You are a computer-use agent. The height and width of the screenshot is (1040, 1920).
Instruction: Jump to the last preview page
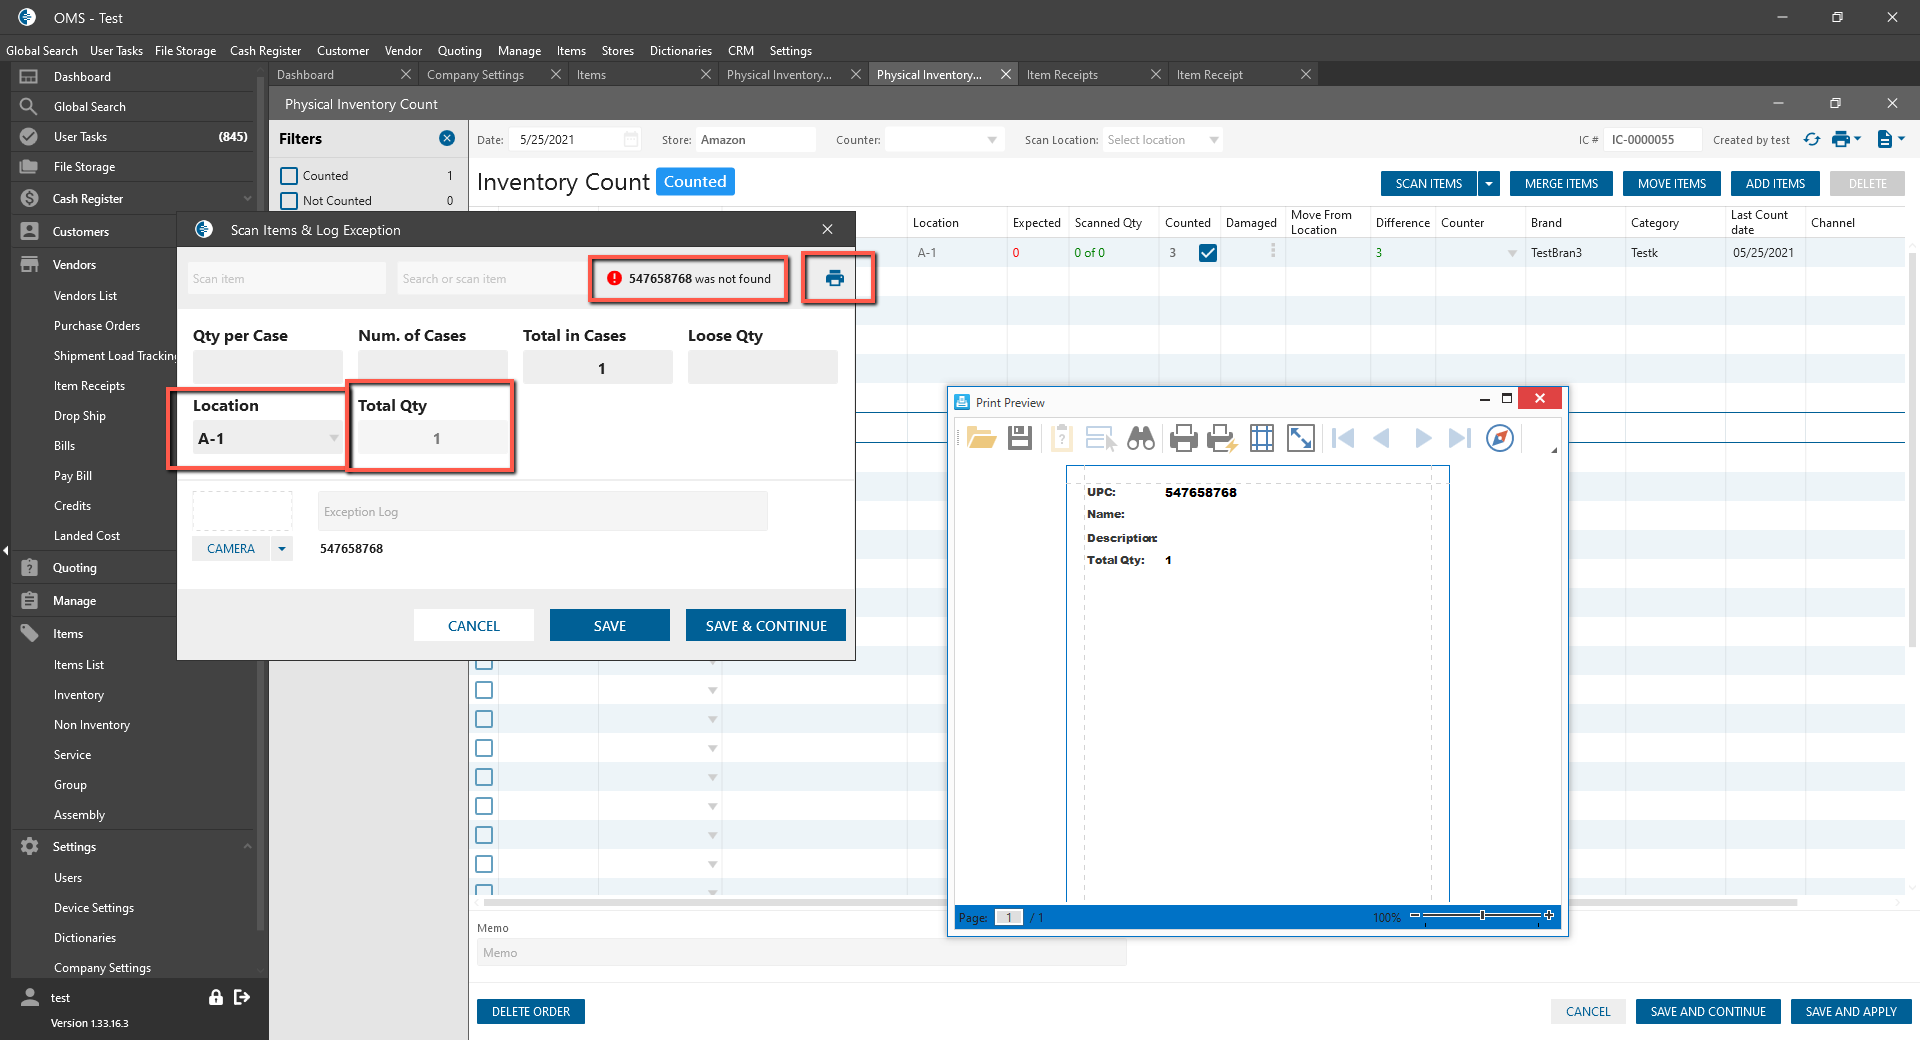tap(1460, 438)
